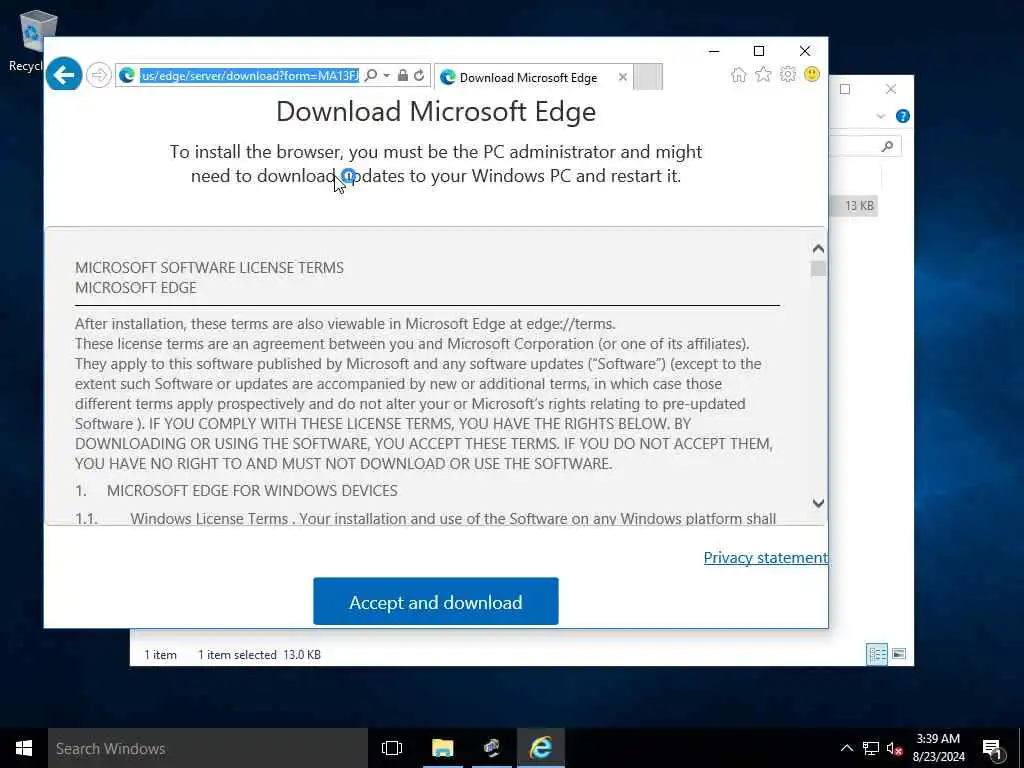The height and width of the screenshot is (768, 1024).
Task: Click the Internet Explorer taskbar icon
Action: click(541, 748)
